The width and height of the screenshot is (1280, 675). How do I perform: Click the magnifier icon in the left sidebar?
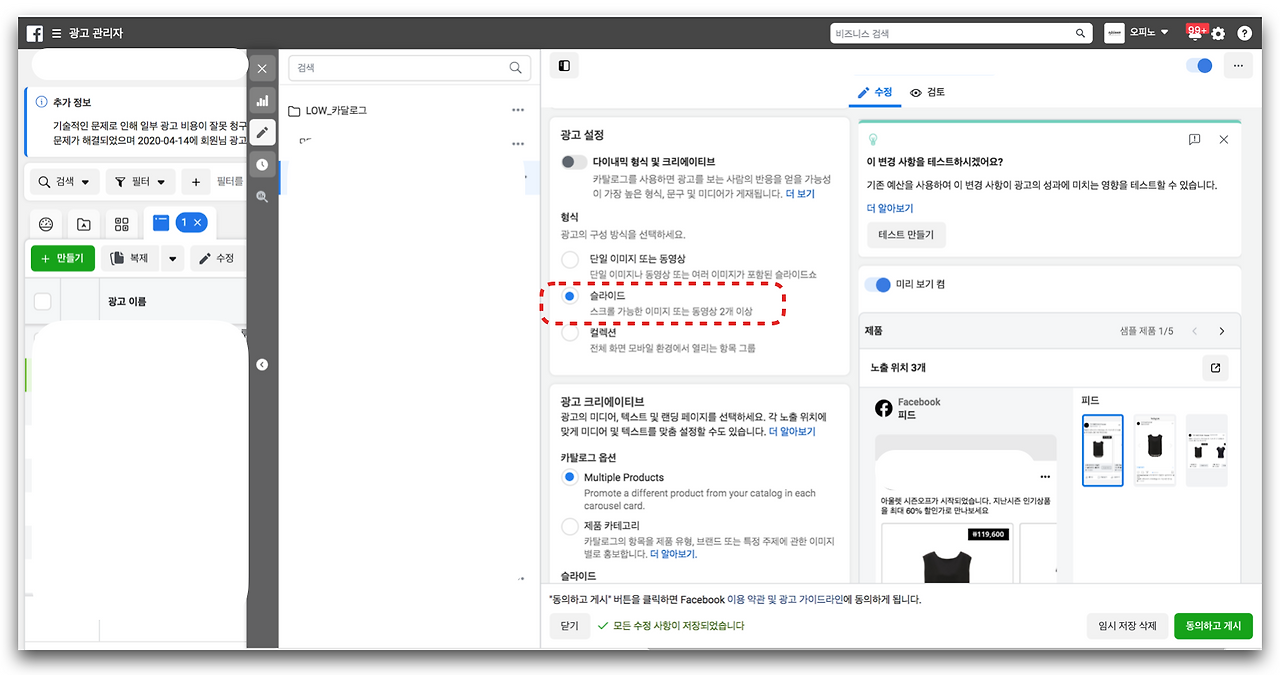pos(262,196)
